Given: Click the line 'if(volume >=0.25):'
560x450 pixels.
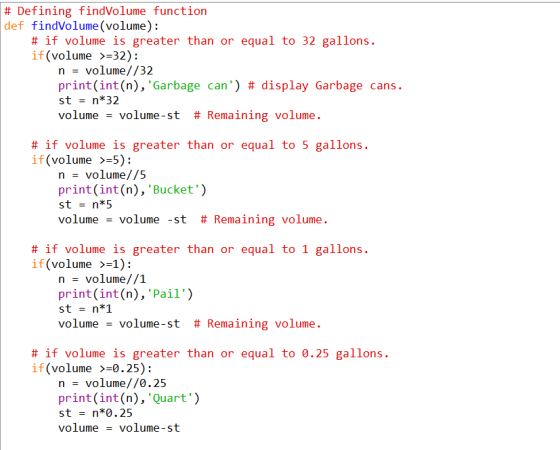Looking at the screenshot, I should (92, 369).
